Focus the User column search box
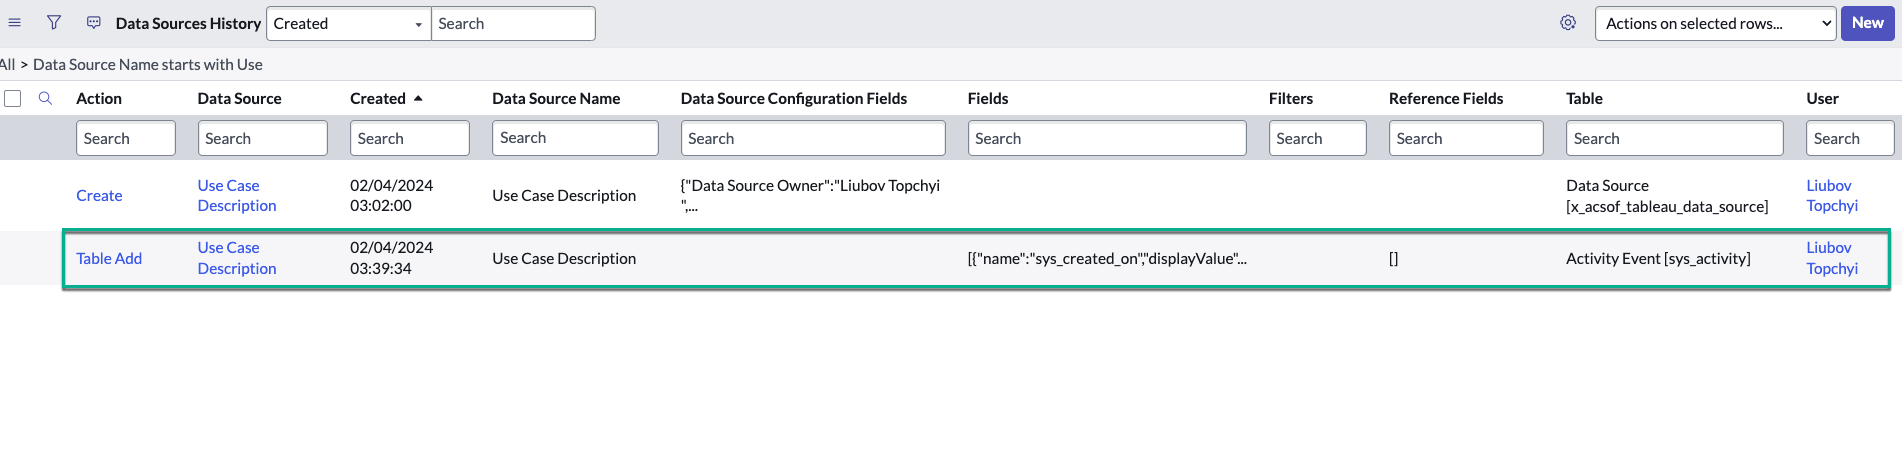1902x476 pixels. click(1850, 138)
